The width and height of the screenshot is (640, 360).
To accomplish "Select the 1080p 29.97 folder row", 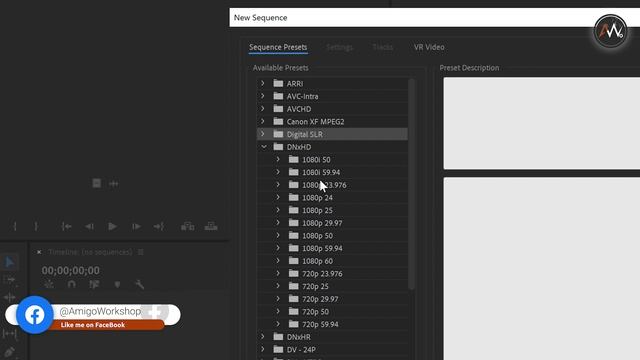I will [332, 223].
